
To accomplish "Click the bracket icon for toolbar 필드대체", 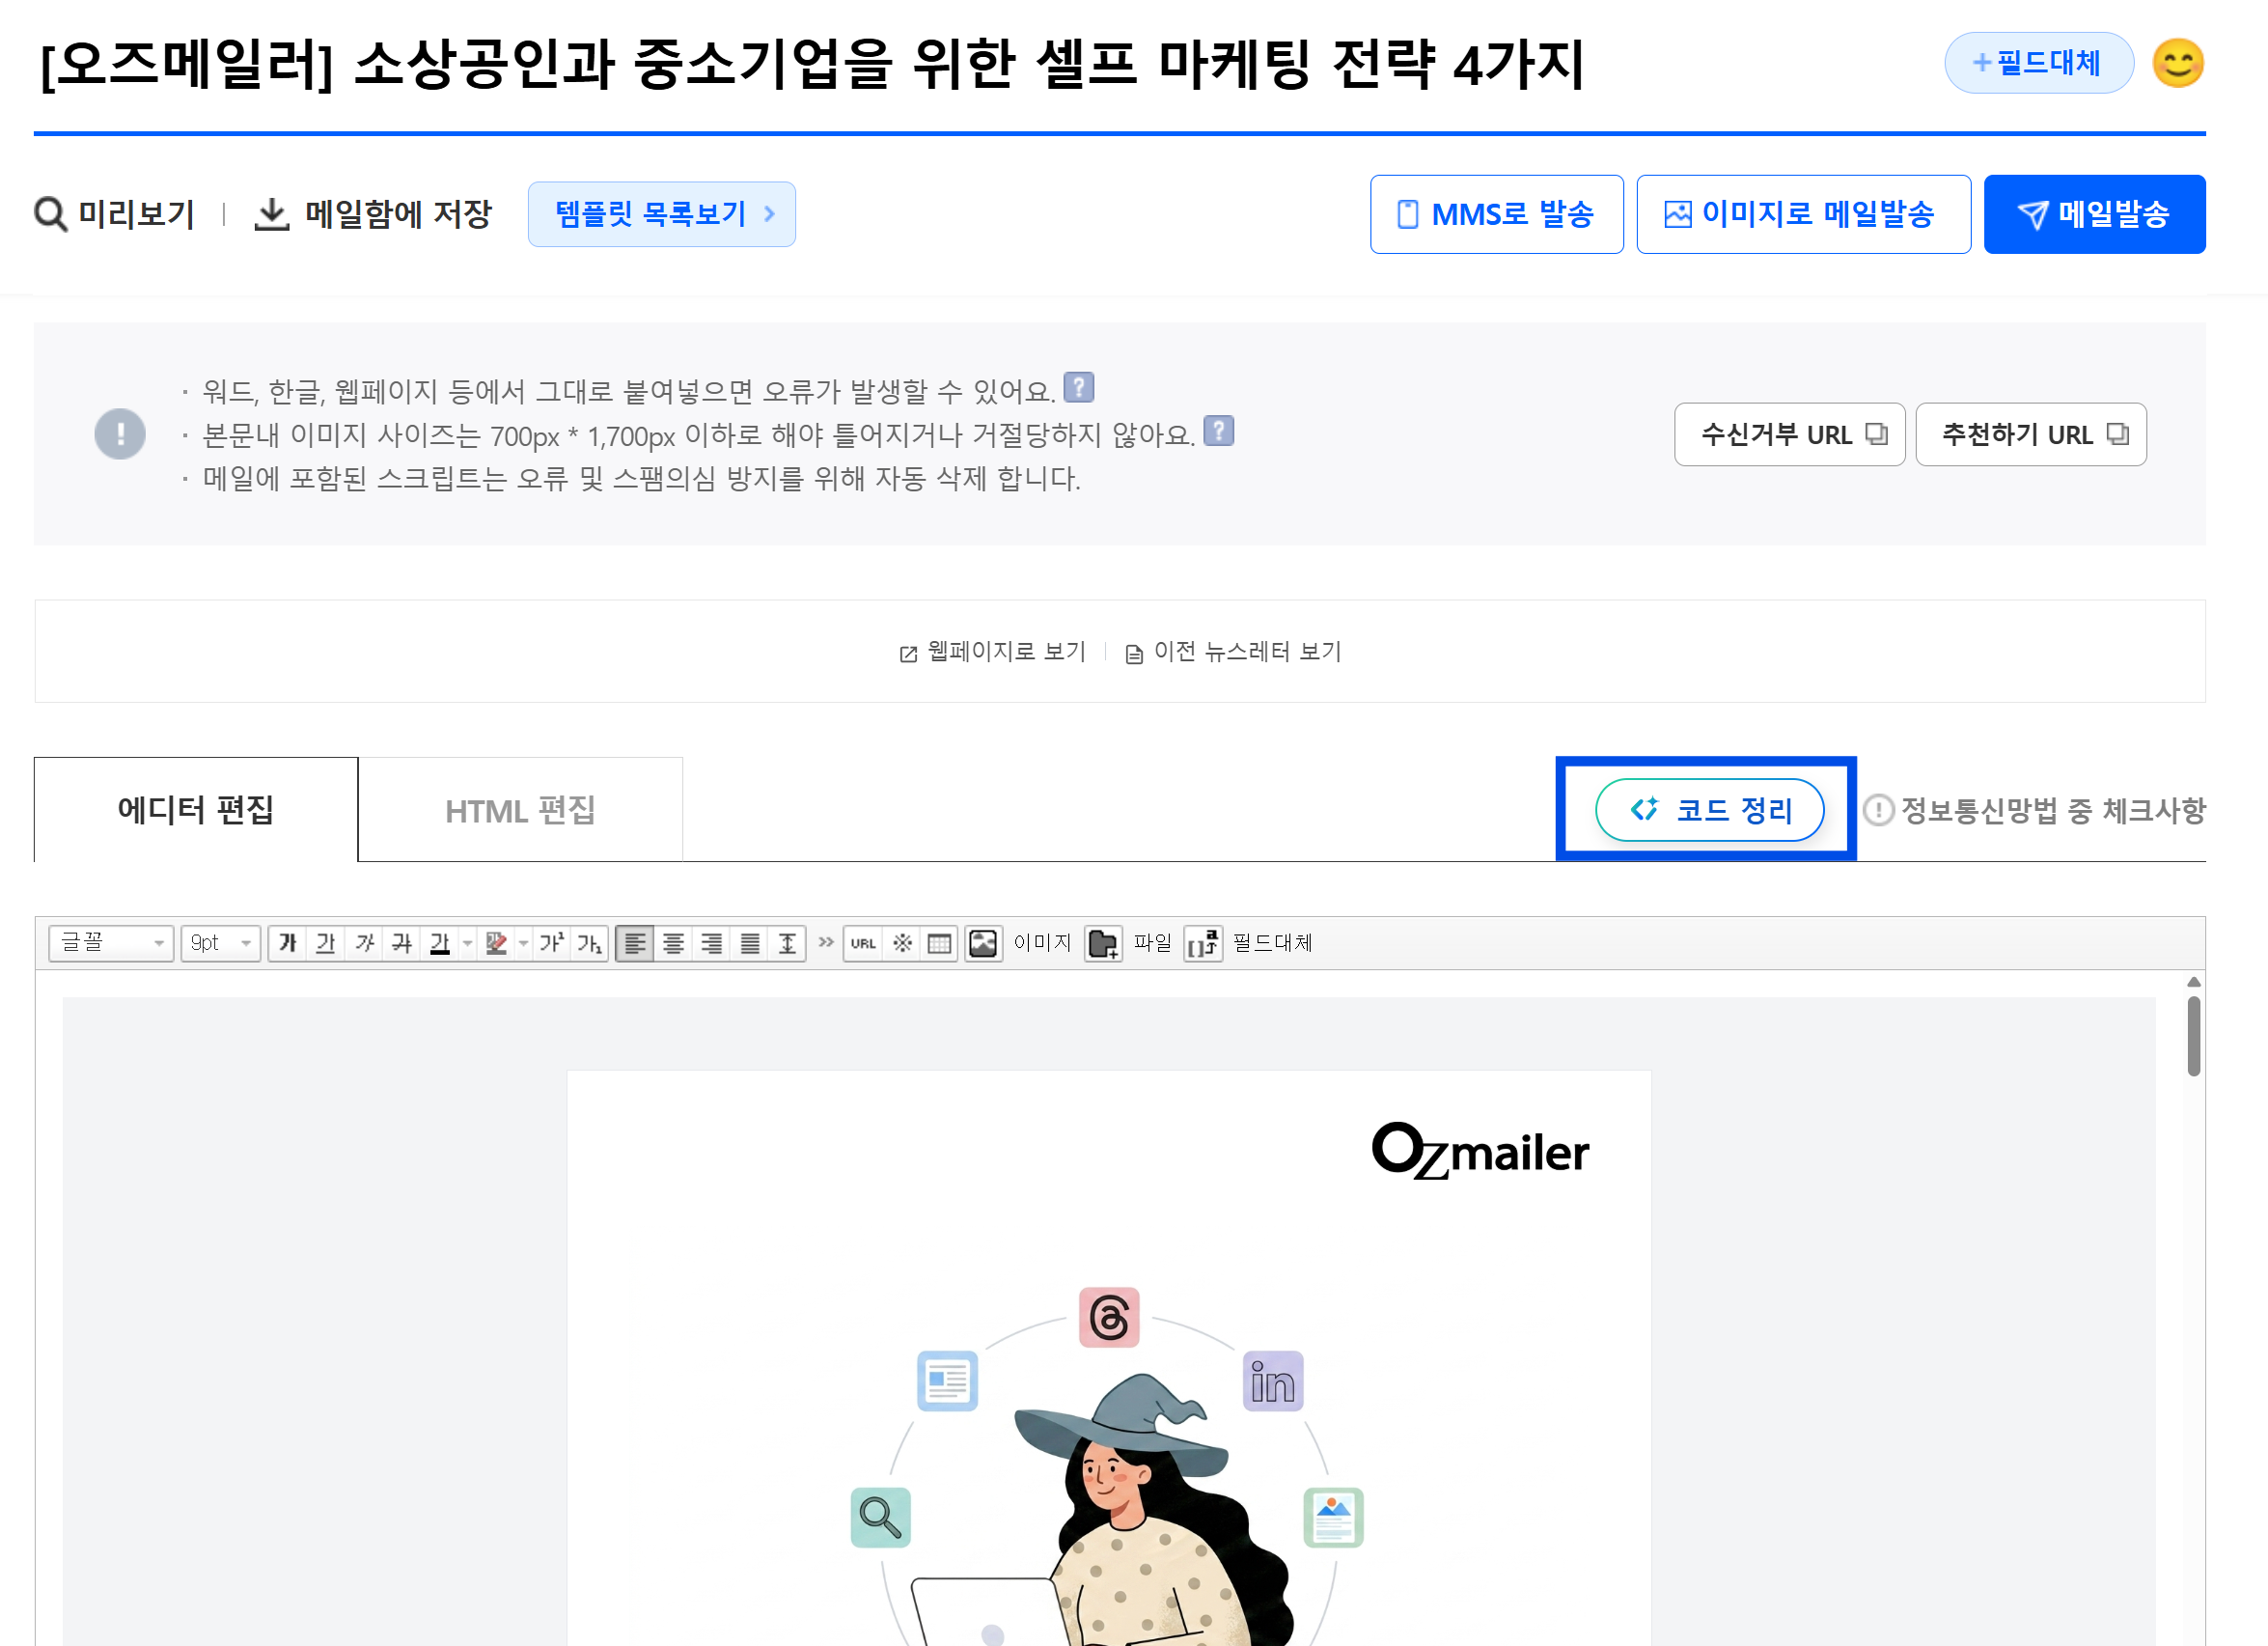I will [1203, 942].
